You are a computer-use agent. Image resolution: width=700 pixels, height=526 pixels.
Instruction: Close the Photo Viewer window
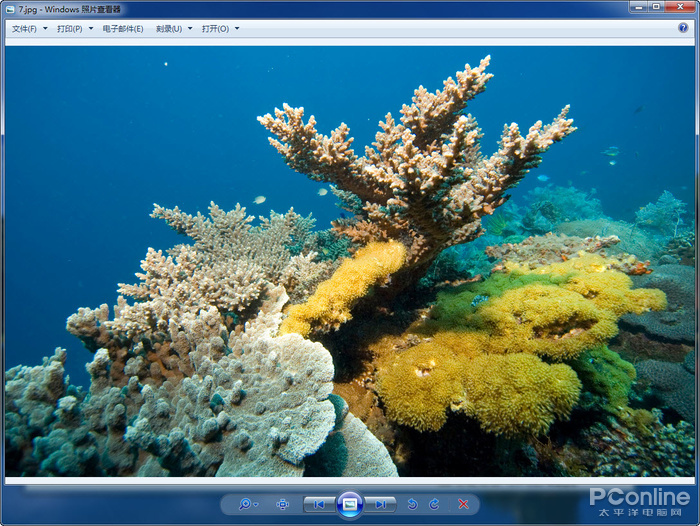(x=680, y=7)
